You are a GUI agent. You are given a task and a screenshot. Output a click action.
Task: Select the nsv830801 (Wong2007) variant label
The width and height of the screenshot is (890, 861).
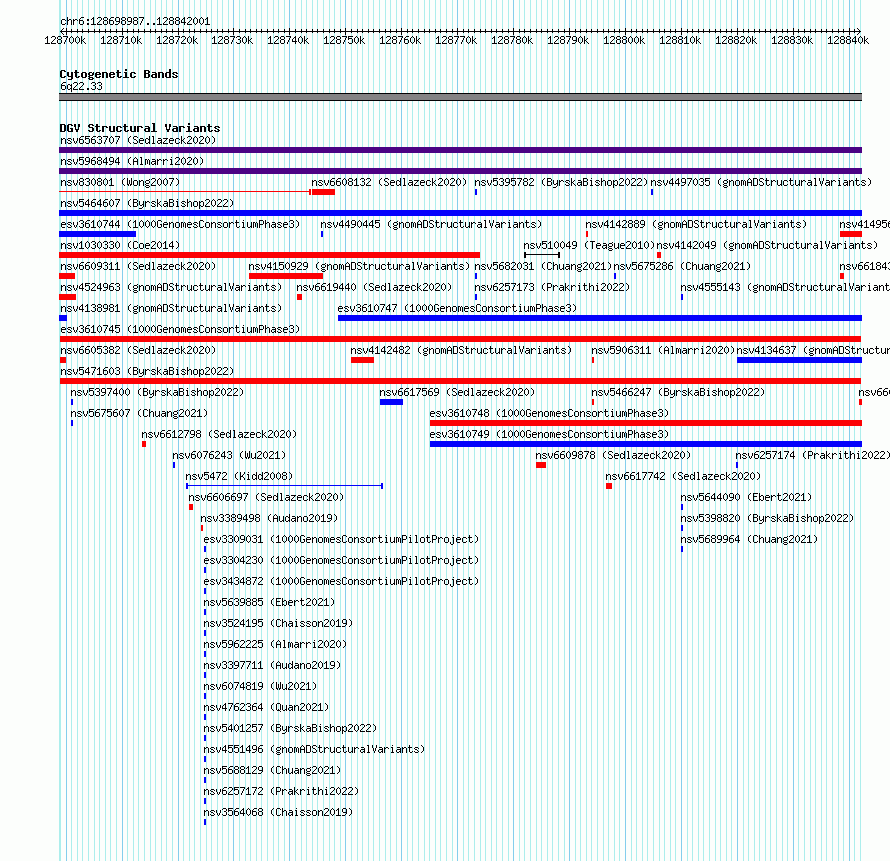[x=120, y=182]
